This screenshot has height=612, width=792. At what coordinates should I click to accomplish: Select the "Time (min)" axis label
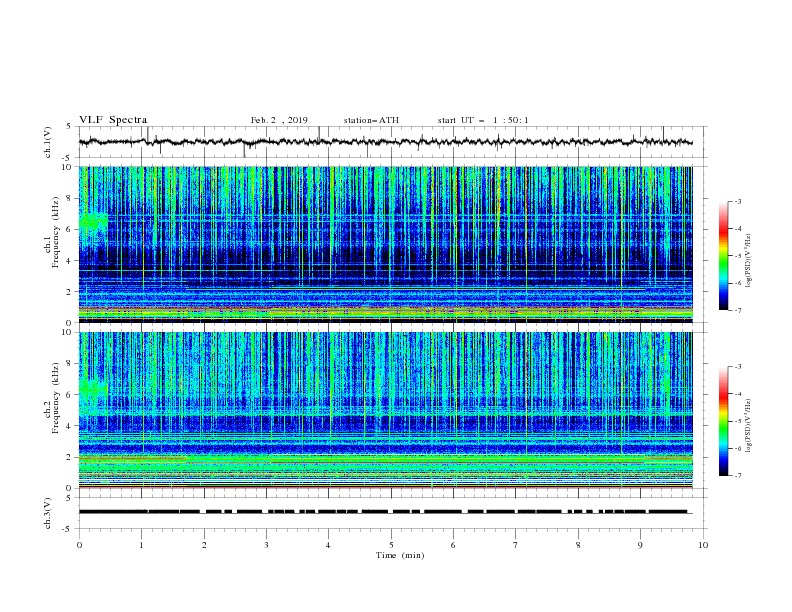click(x=400, y=555)
